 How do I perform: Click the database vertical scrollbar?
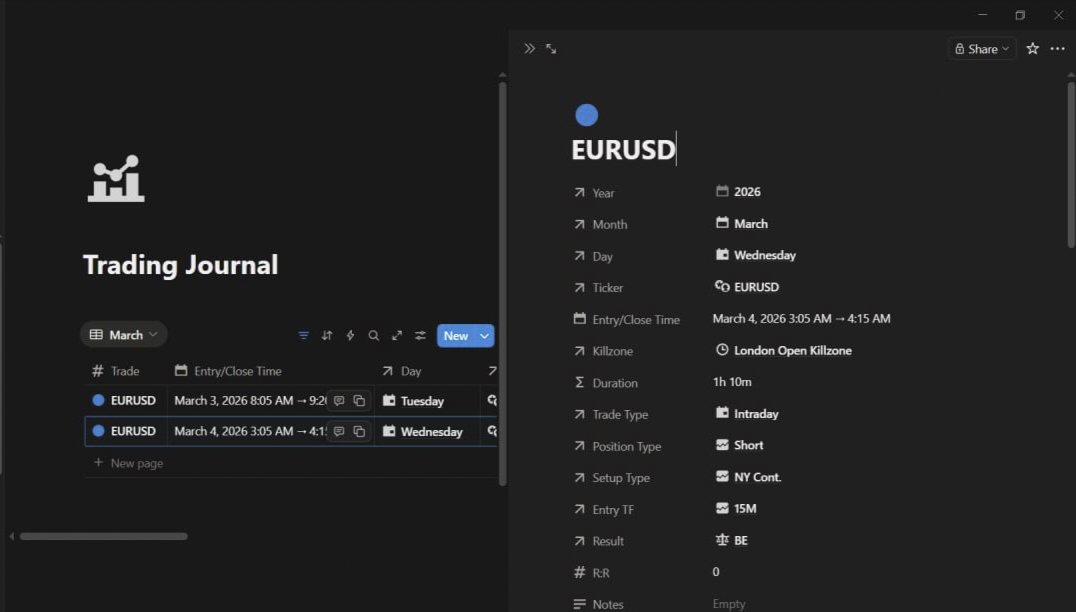502,284
